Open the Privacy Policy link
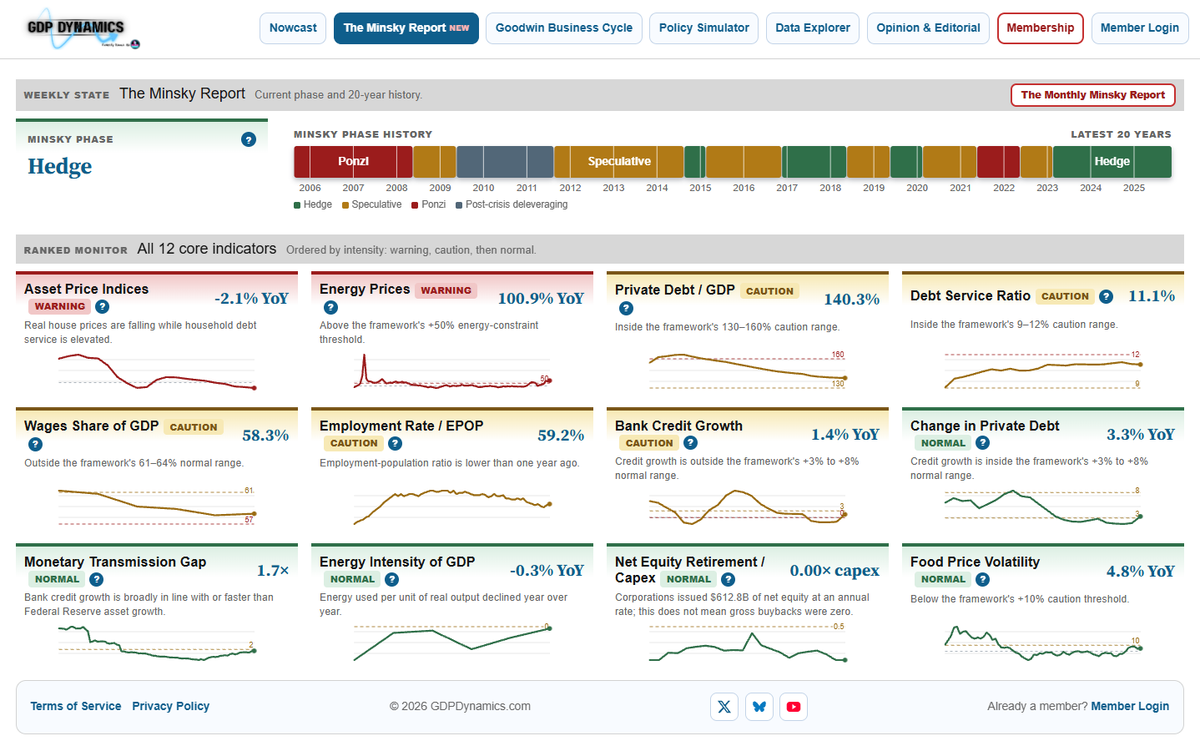The height and width of the screenshot is (746, 1200). [171, 706]
